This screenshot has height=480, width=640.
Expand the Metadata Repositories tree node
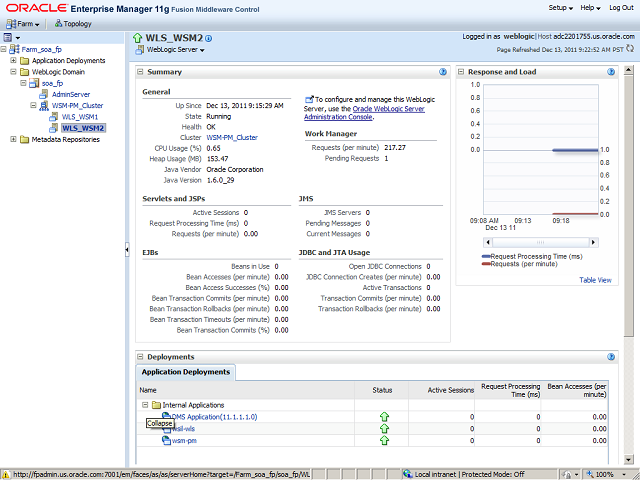pos(13,139)
